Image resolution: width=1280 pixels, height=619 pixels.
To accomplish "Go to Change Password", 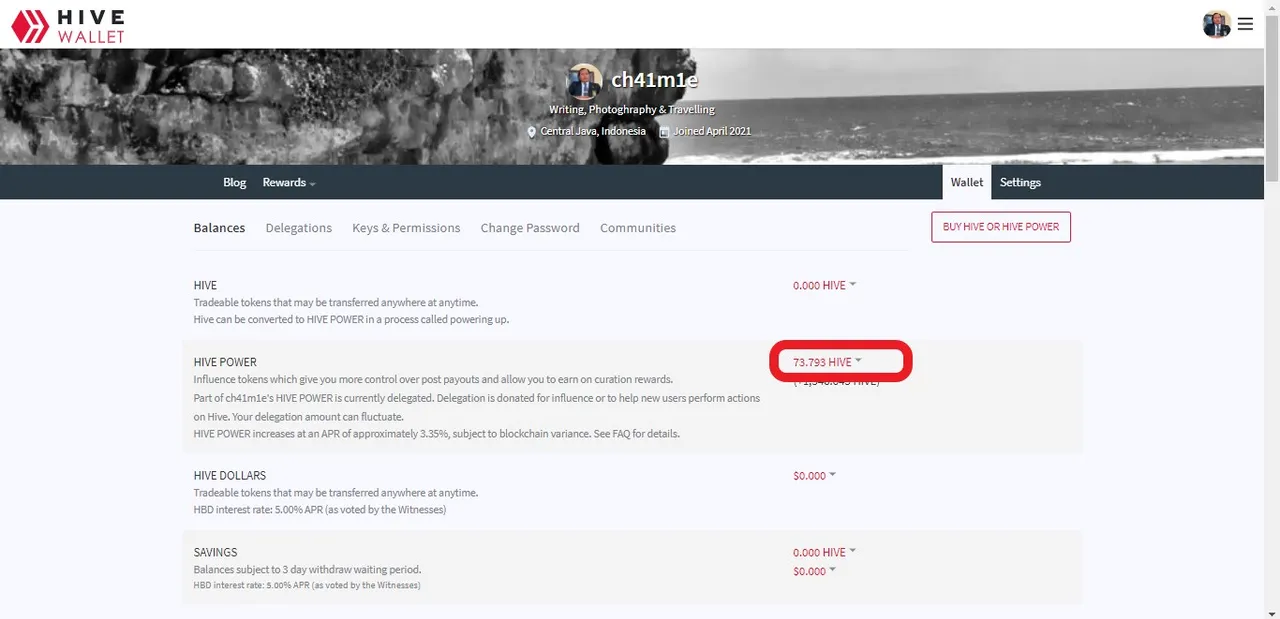I will click(530, 227).
